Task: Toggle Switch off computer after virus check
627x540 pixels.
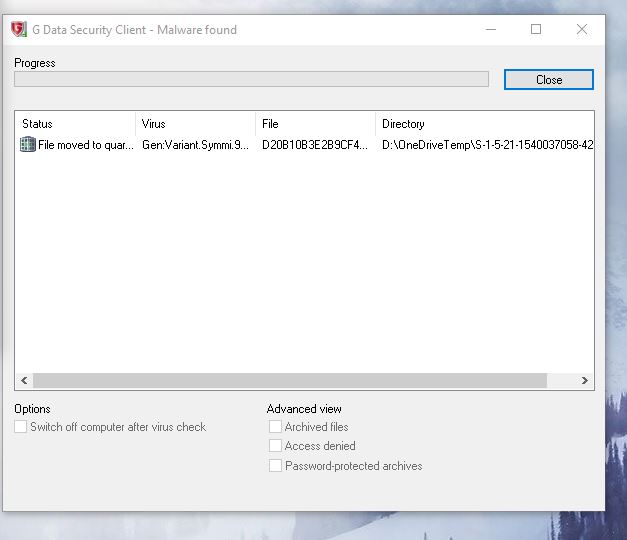Action: pyautogui.click(x=22, y=427)
